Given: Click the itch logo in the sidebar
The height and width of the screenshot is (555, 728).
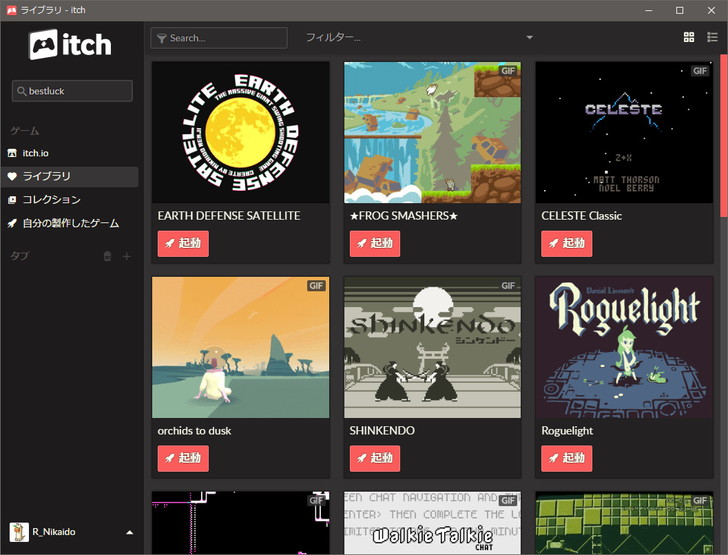Looking at the screenshot, I should (70, 45).
